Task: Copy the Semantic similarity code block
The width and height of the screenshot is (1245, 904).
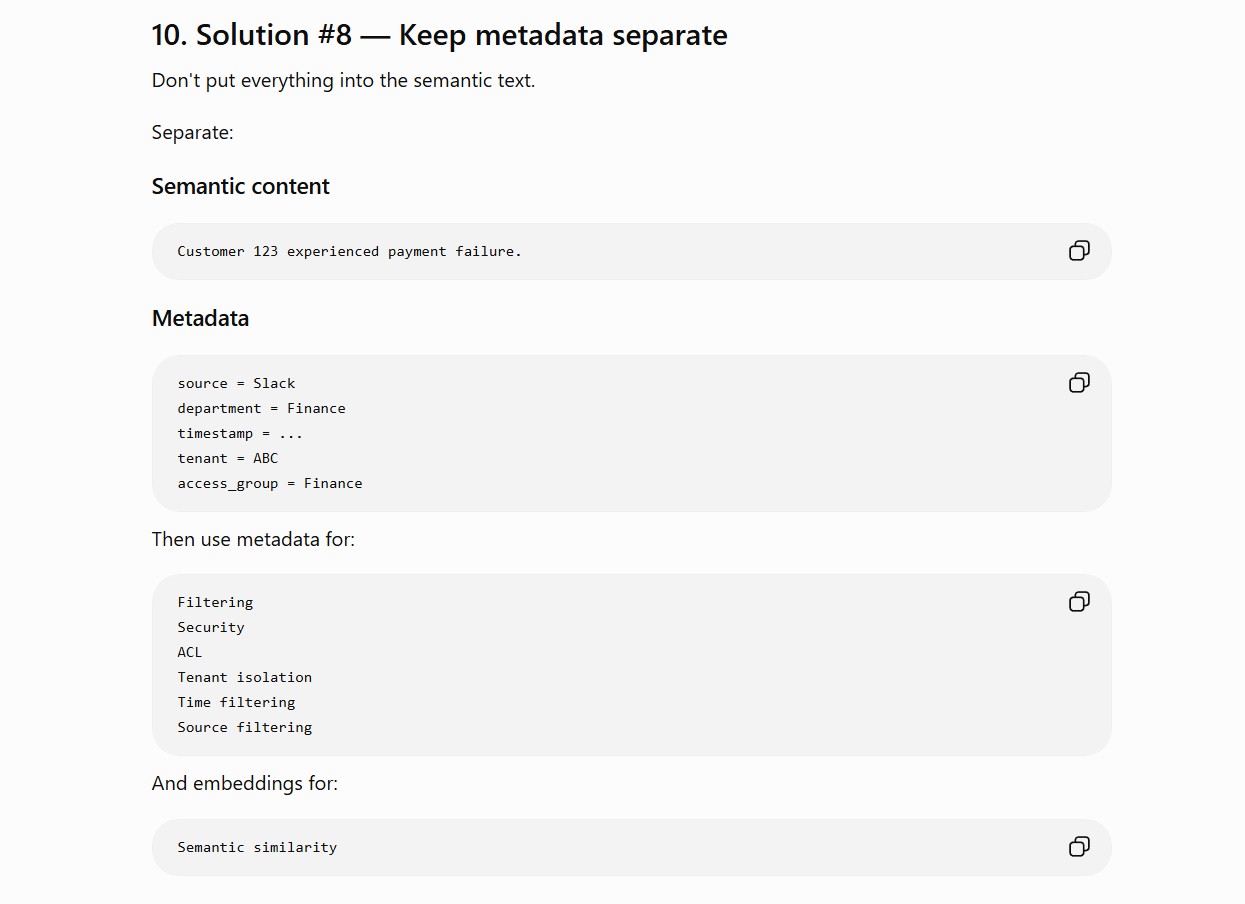Action: click(x=1079, y=847)
